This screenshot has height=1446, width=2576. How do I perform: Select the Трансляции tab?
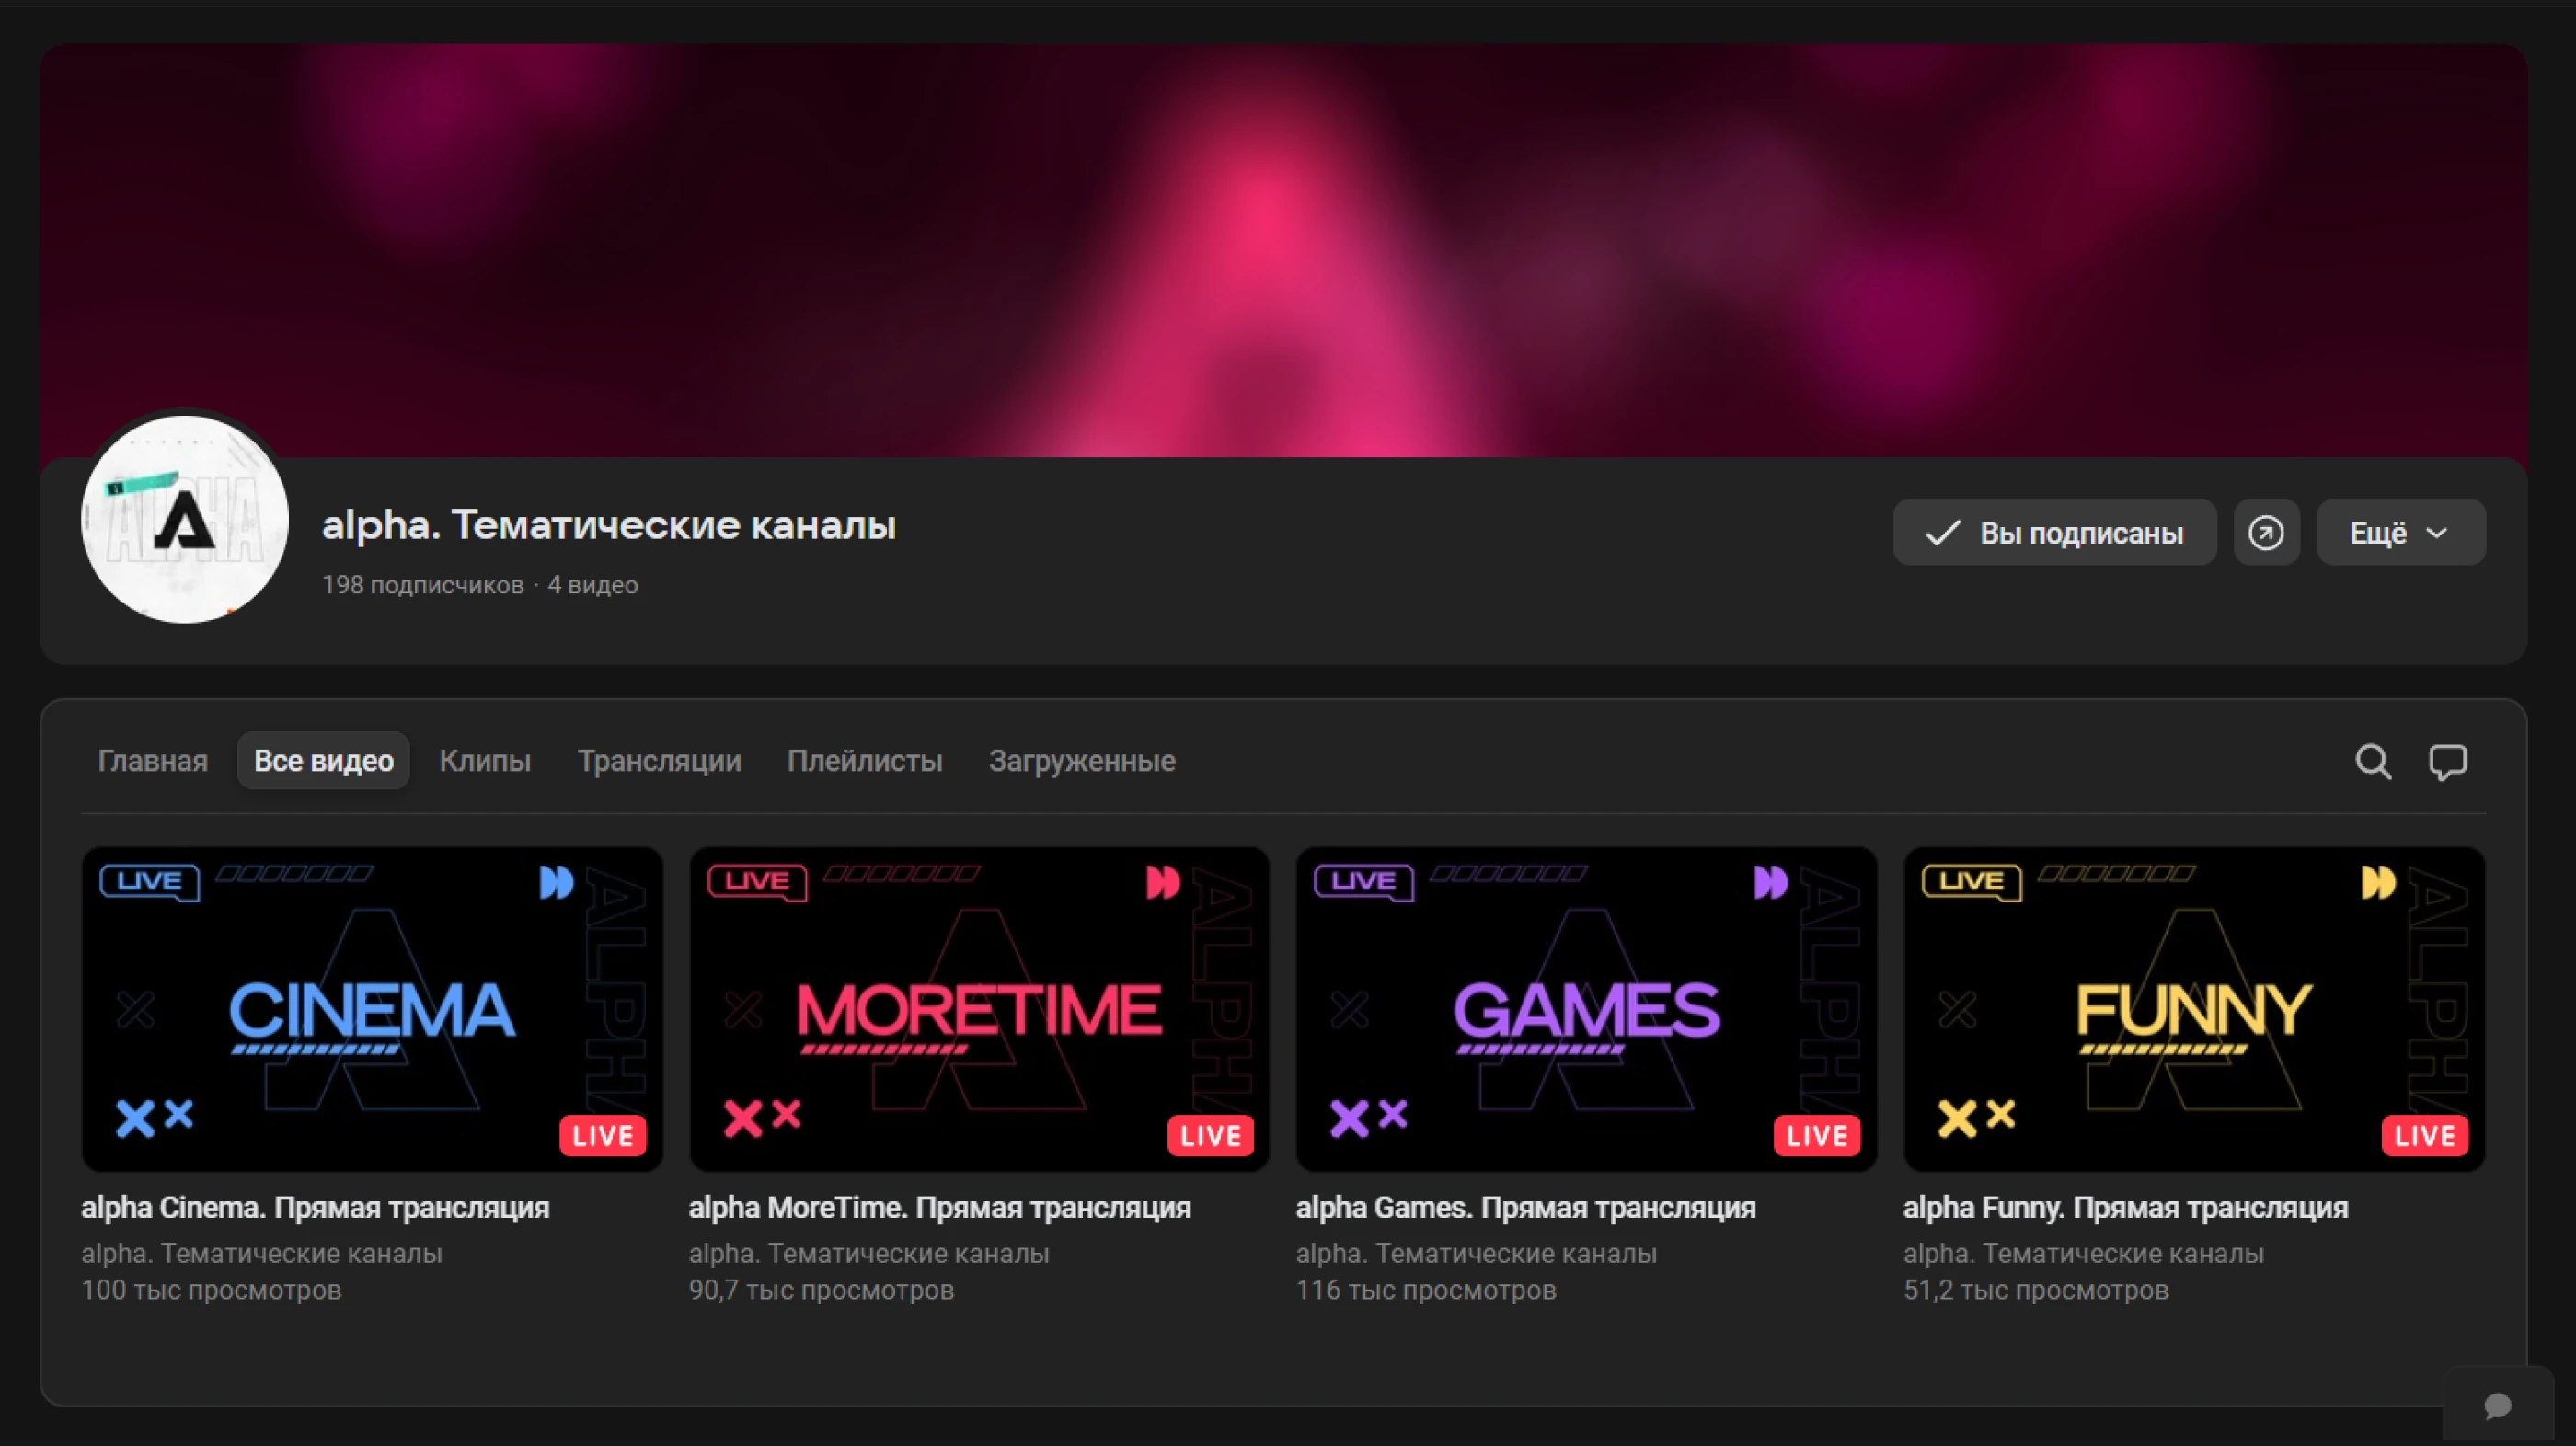click(659, 761)
